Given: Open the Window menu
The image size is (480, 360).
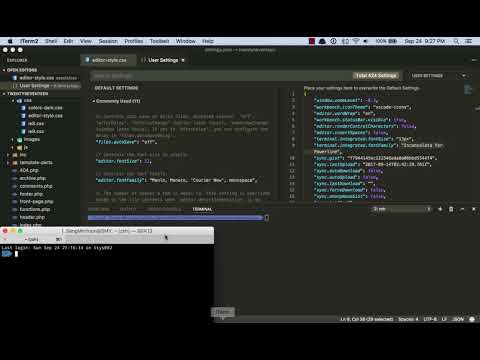Looking at the screenshot, I should click(186, 41).
